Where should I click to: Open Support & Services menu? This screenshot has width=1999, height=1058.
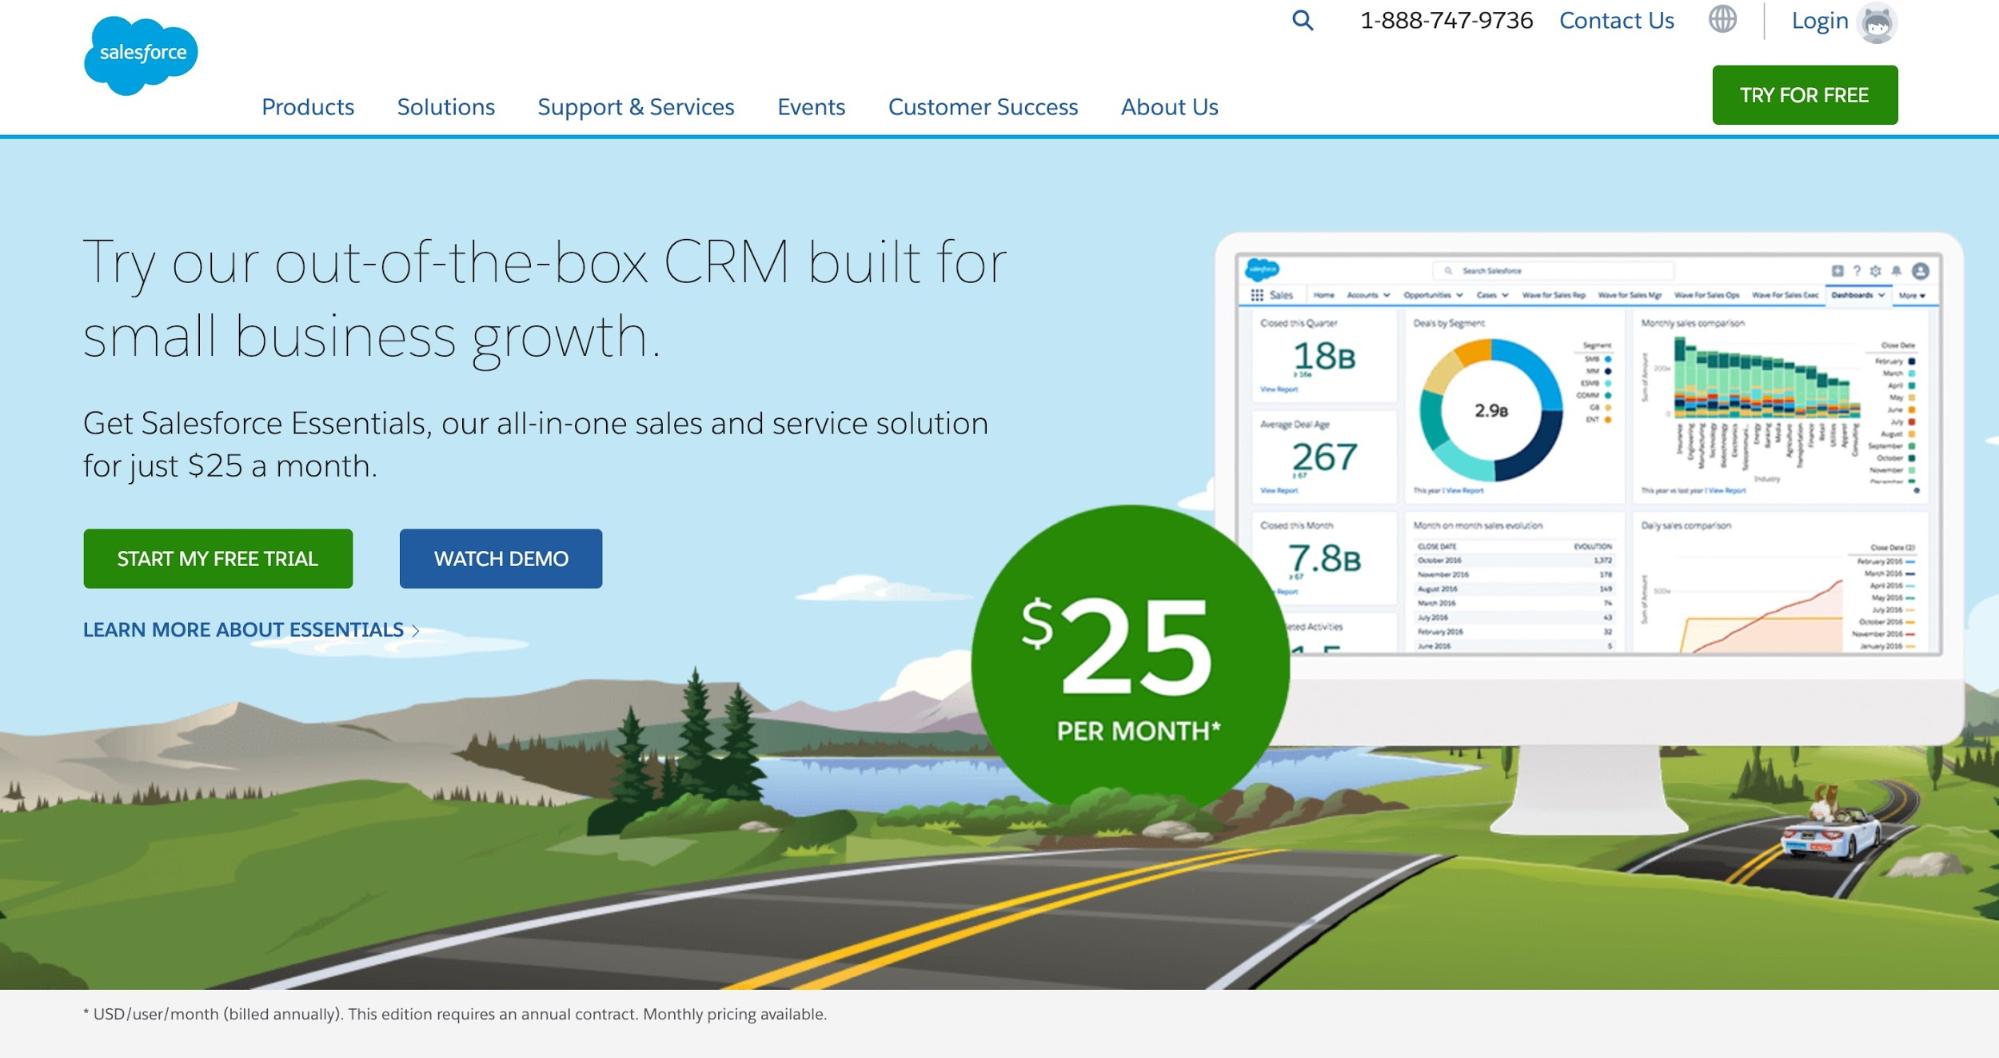pos(636,107)
